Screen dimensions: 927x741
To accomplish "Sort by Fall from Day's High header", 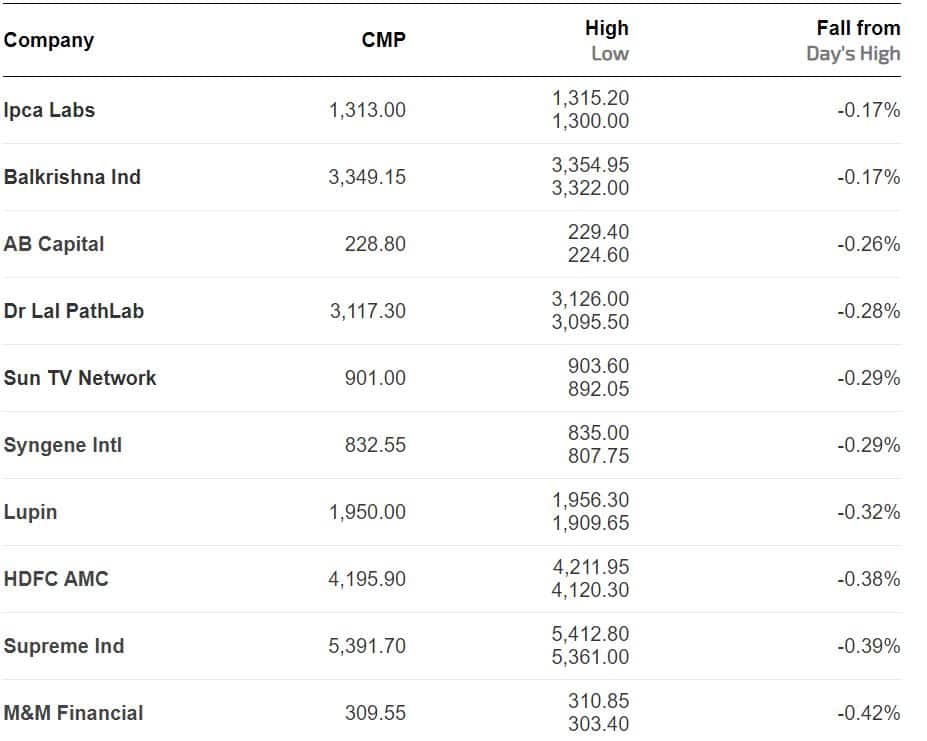I will click(x=853, y=41).
